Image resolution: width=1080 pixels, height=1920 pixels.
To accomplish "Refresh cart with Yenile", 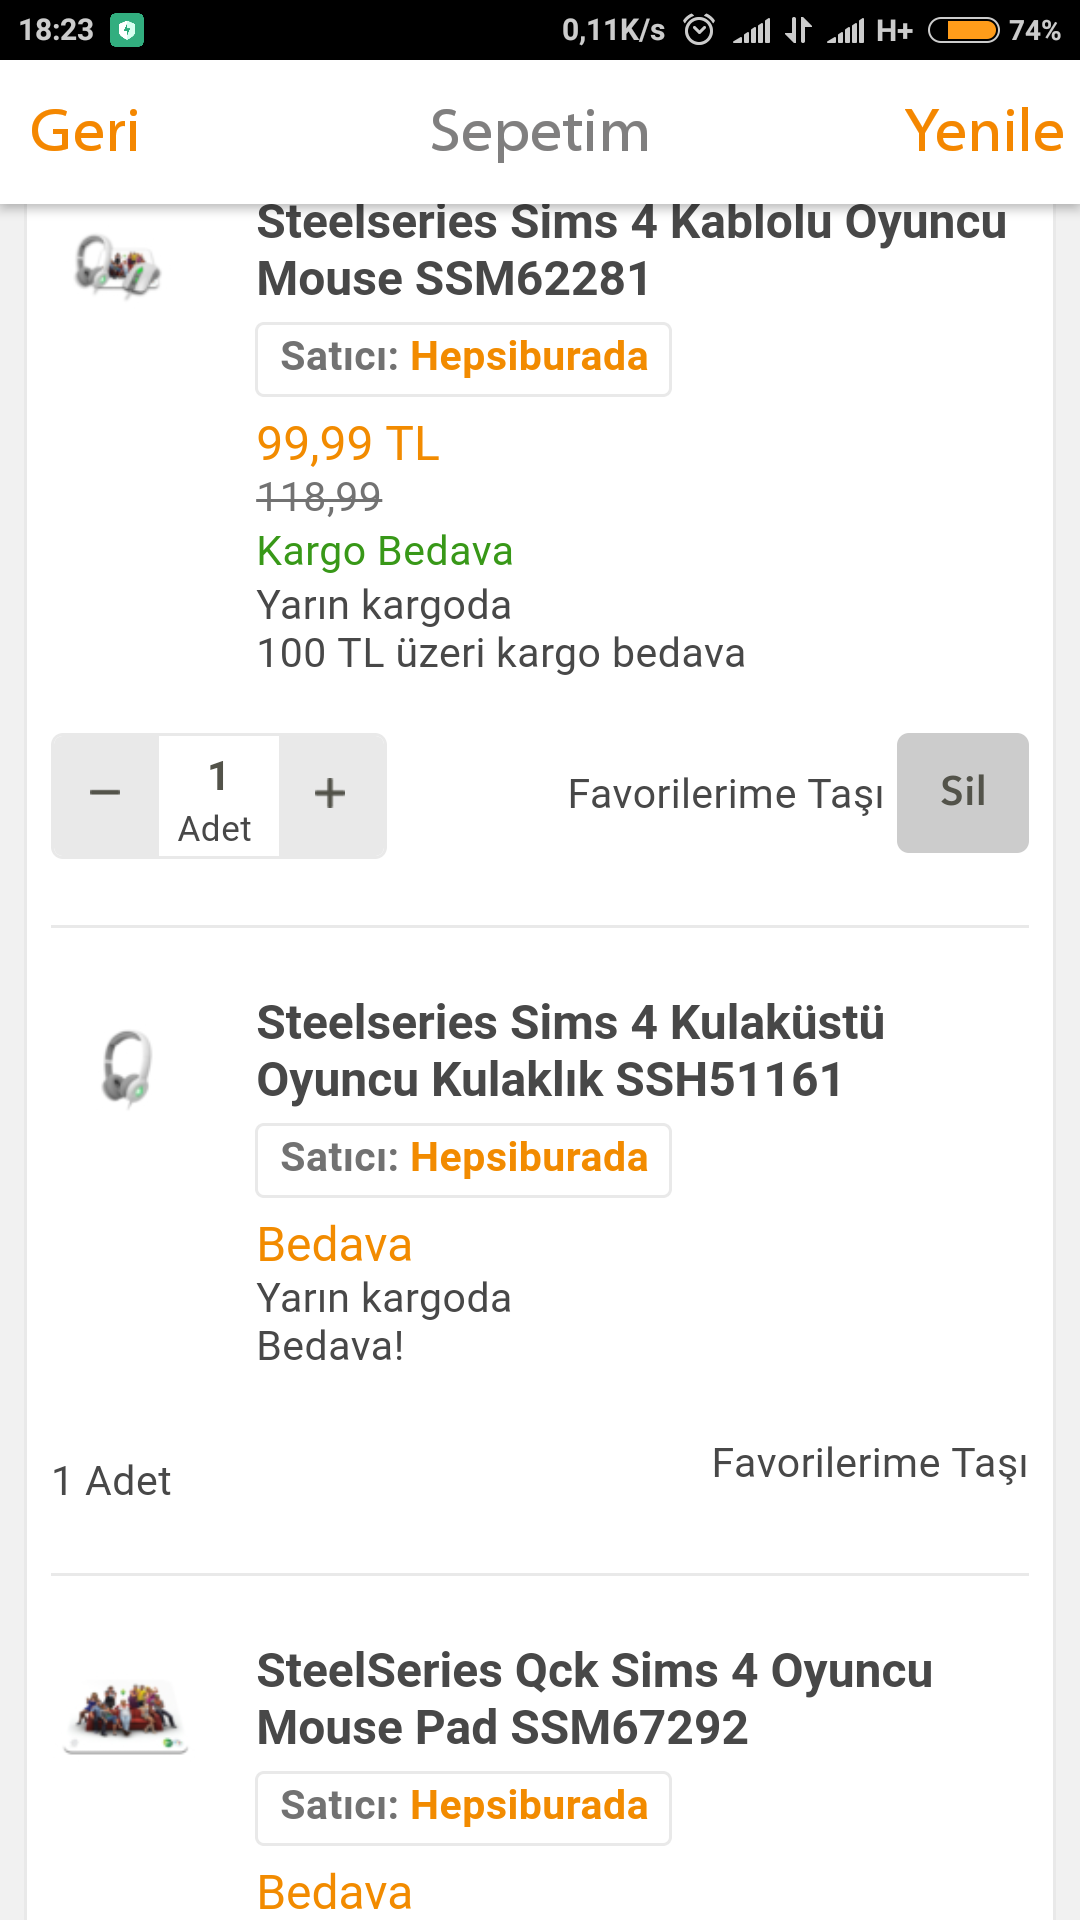I will point(984,132).
